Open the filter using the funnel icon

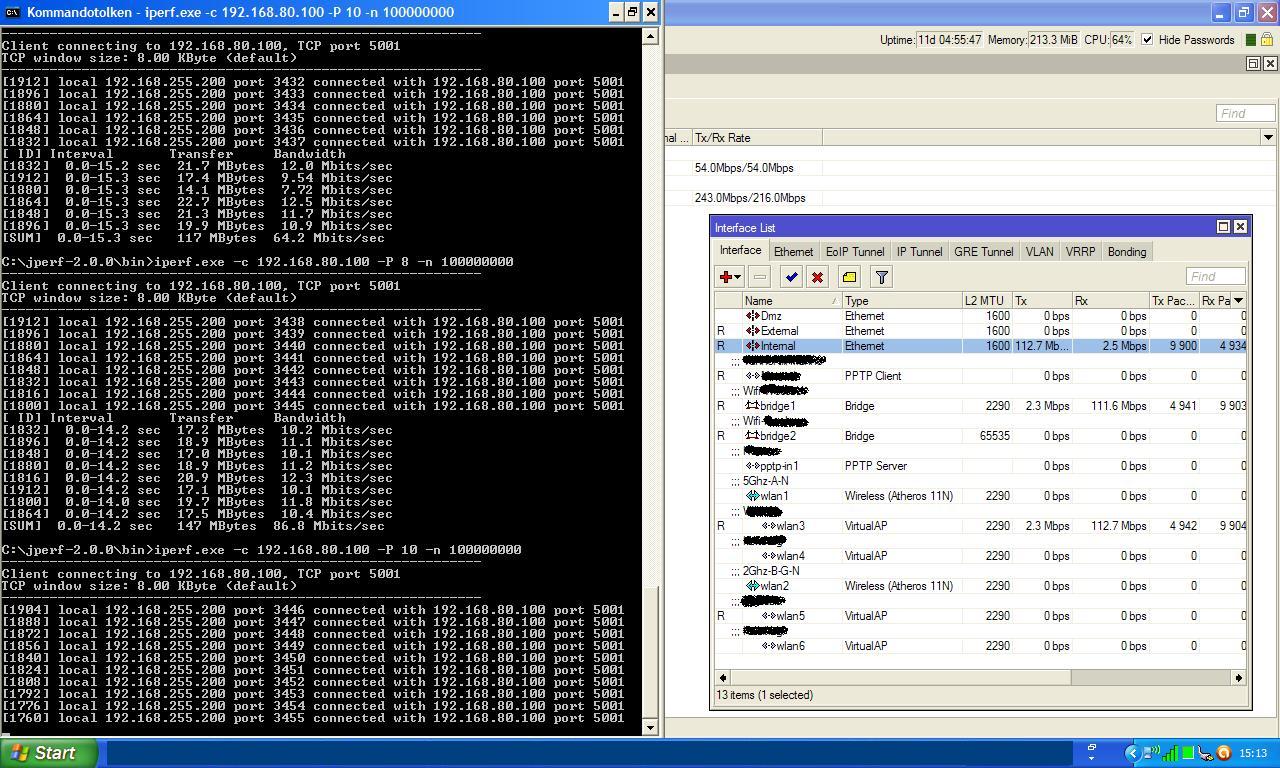pos(881,277)
